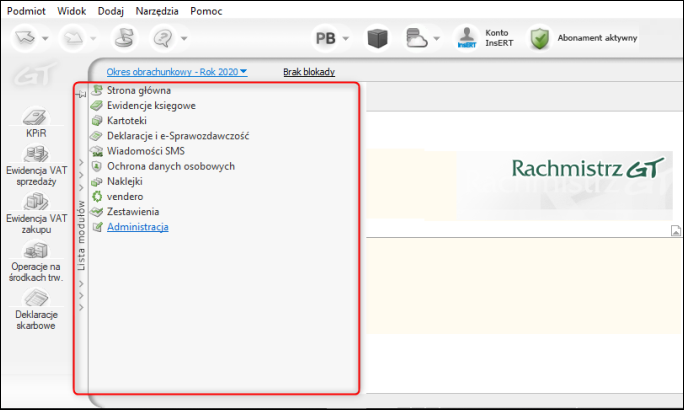Open the Widok menu

pos(72,11)
